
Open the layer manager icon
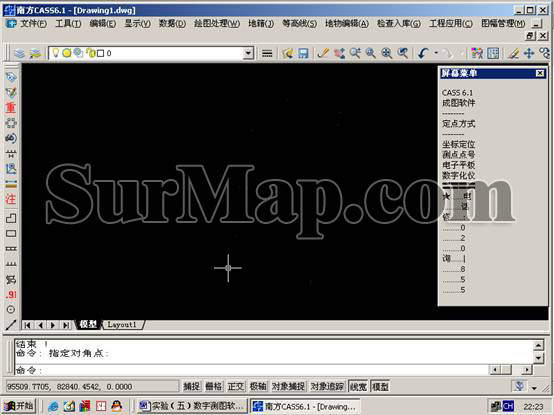coord(19,53)
